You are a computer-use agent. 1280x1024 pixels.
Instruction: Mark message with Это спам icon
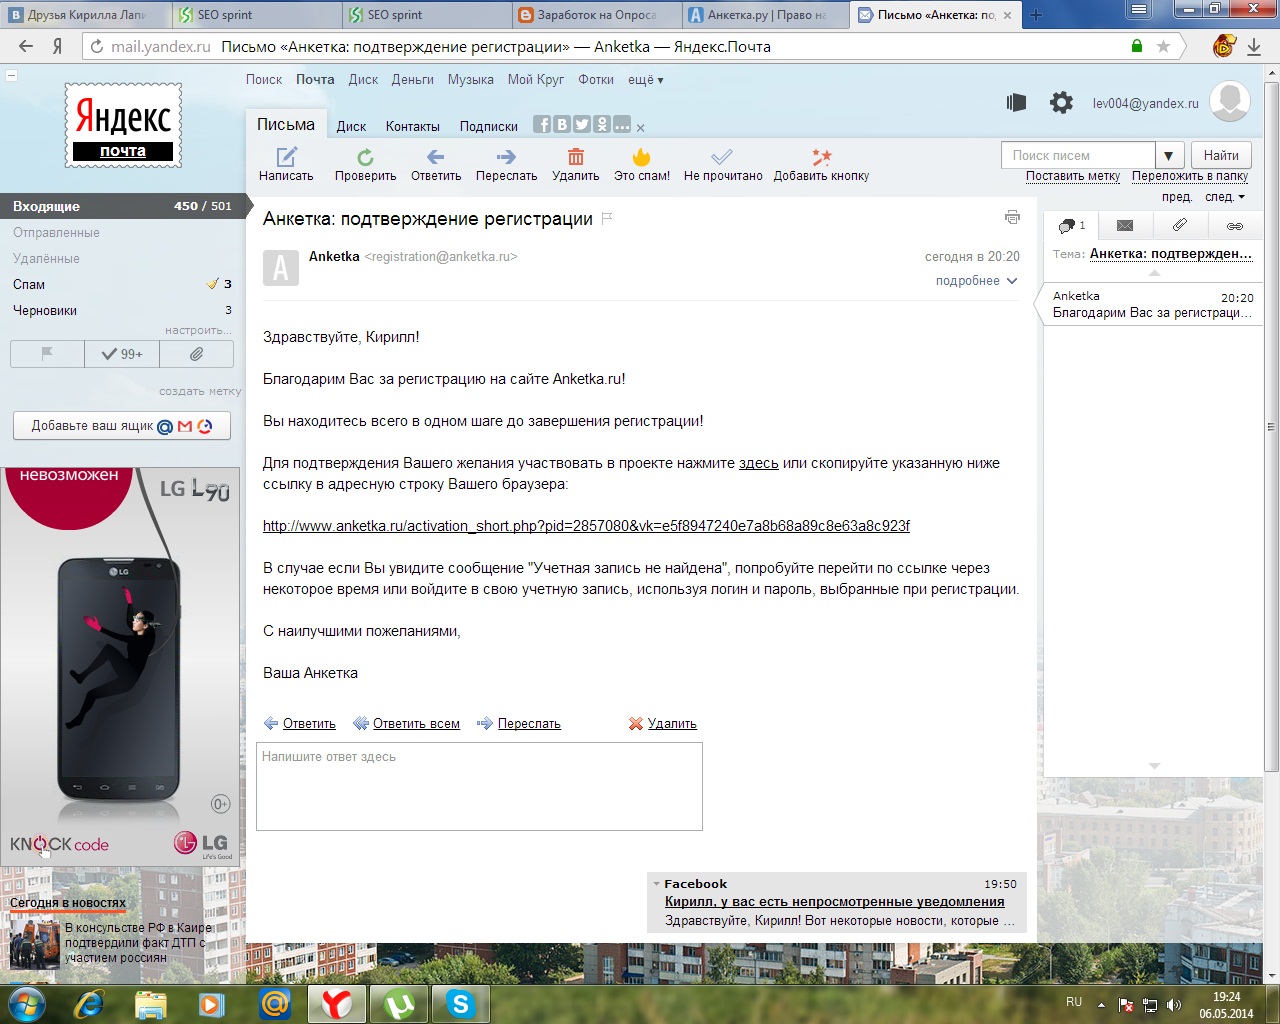tap(642, 156)
